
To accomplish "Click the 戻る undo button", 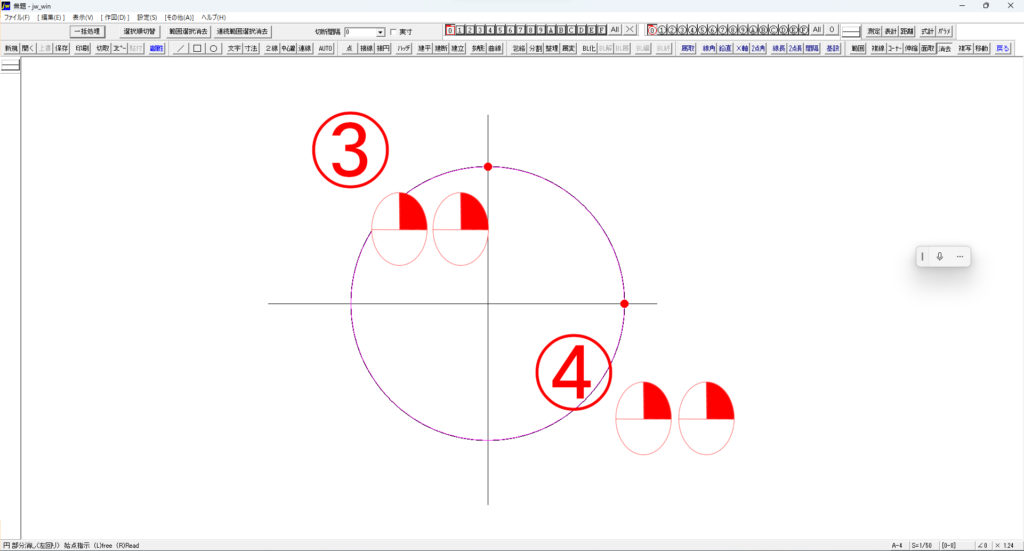I will click(1002, 48).
